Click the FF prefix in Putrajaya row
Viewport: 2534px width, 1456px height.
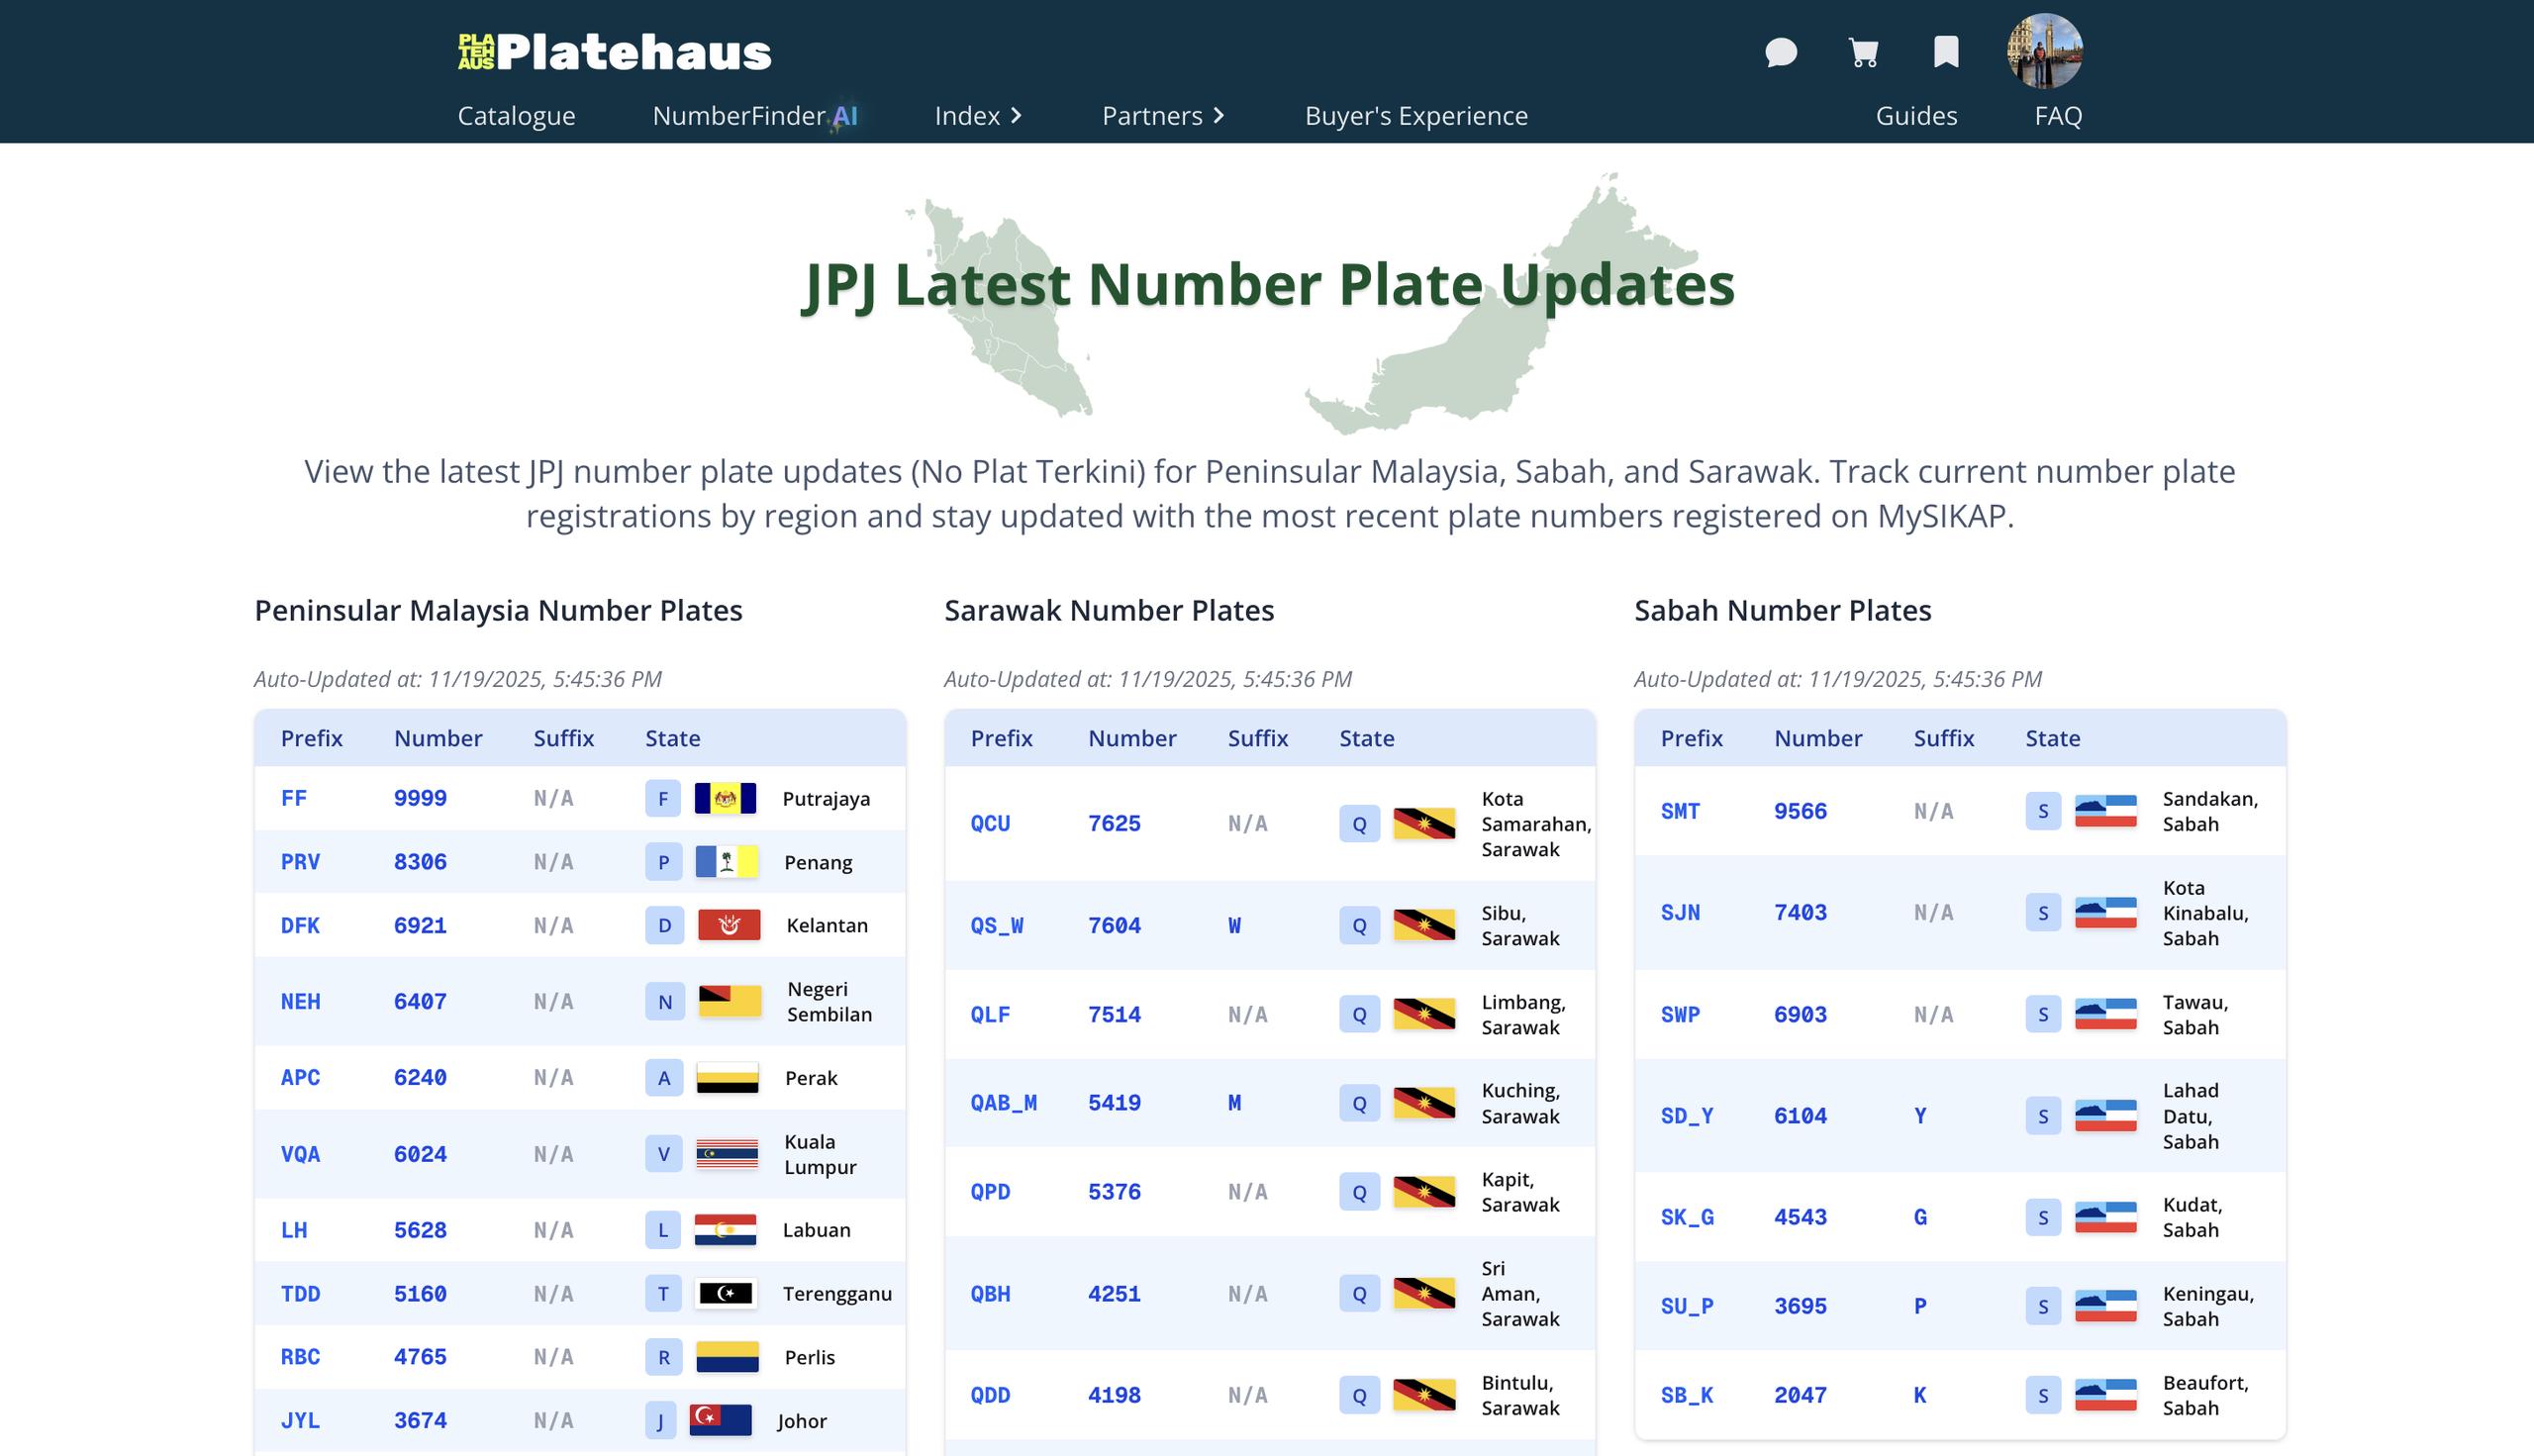pyautogui.click(x=293, y=798)
